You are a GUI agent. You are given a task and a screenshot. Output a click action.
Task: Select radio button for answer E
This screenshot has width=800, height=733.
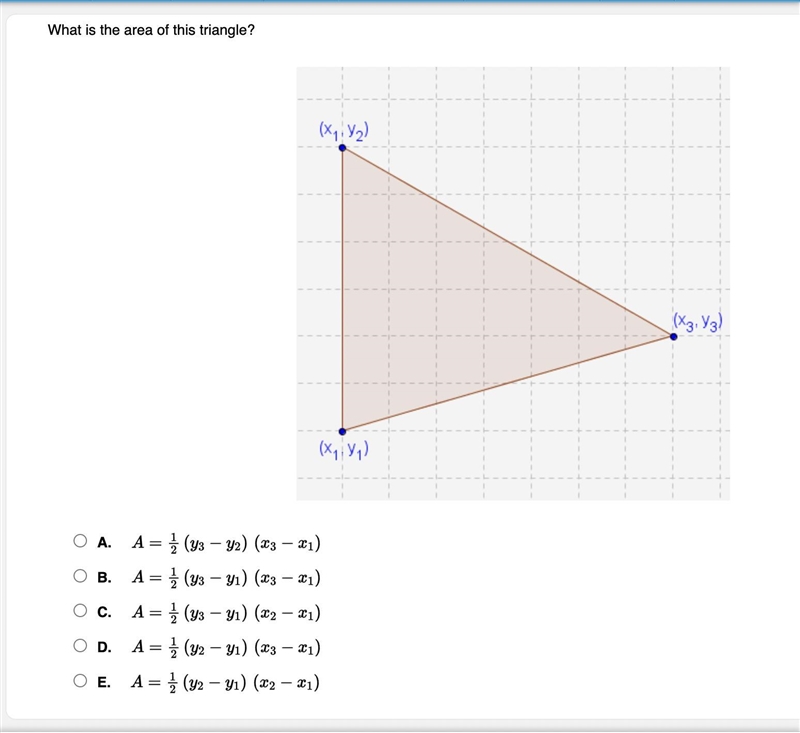pos(80,680)
